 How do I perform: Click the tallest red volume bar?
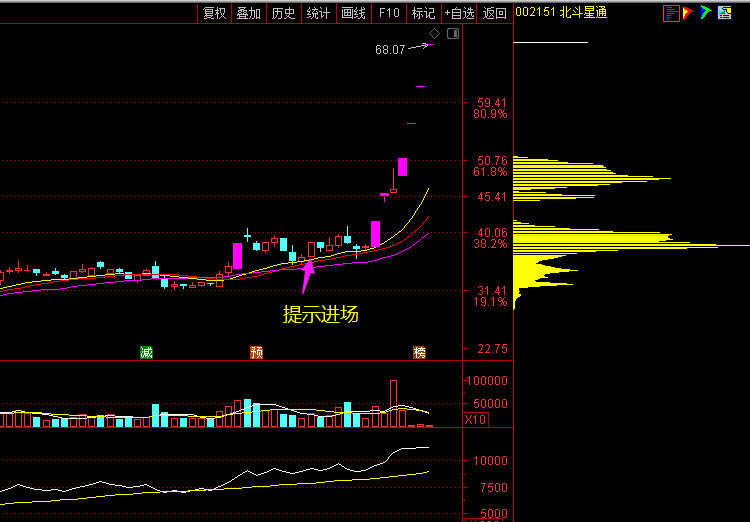(x=394, y=403)
